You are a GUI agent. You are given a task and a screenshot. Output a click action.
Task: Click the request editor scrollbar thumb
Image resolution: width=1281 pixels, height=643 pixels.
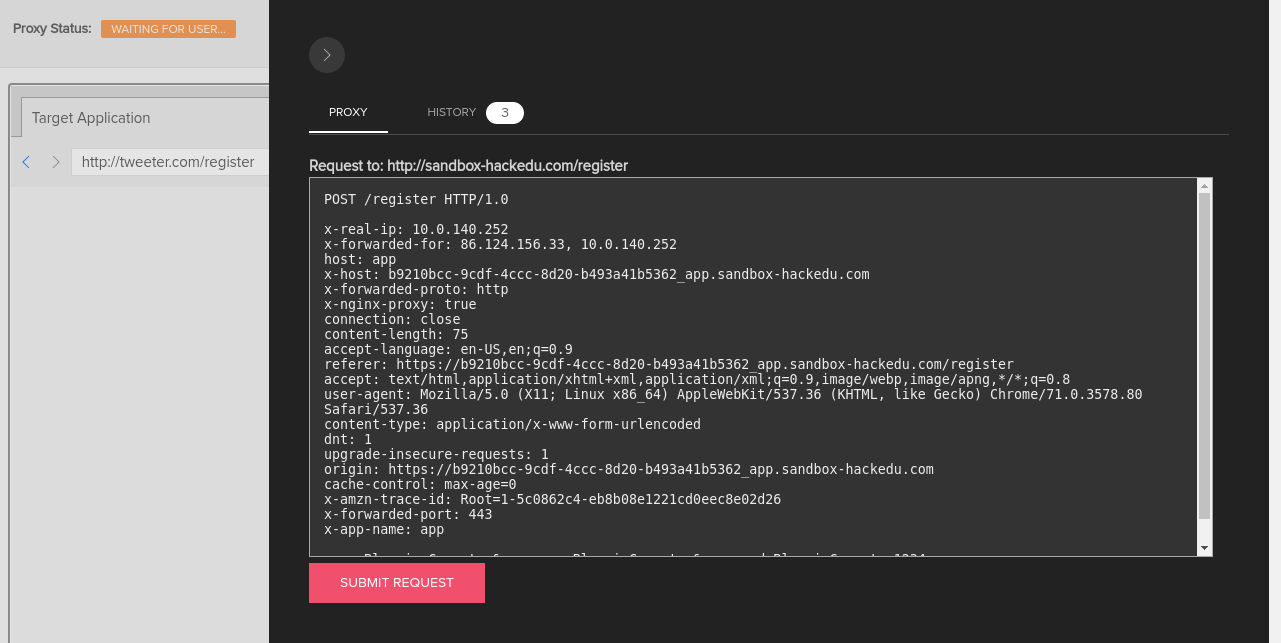(1205, 356)
